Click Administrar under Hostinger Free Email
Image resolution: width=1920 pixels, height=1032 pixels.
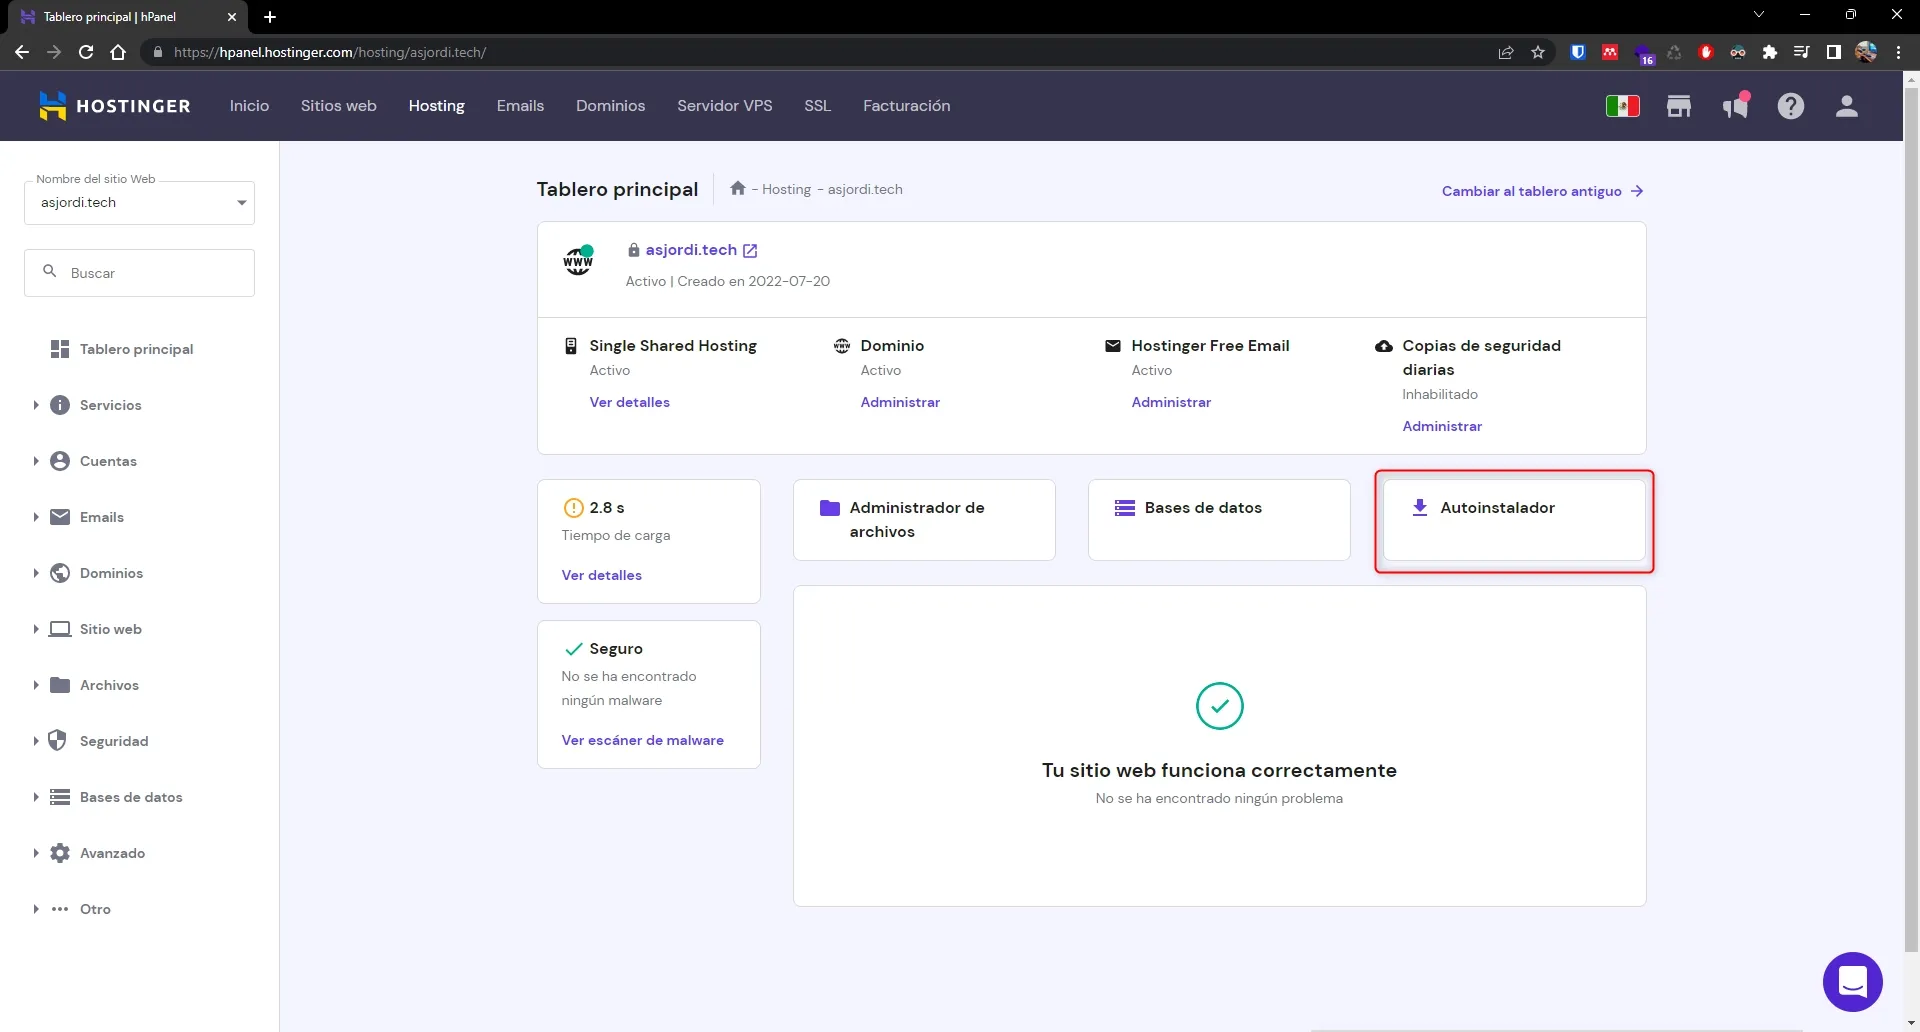(x=1172, y=402)
